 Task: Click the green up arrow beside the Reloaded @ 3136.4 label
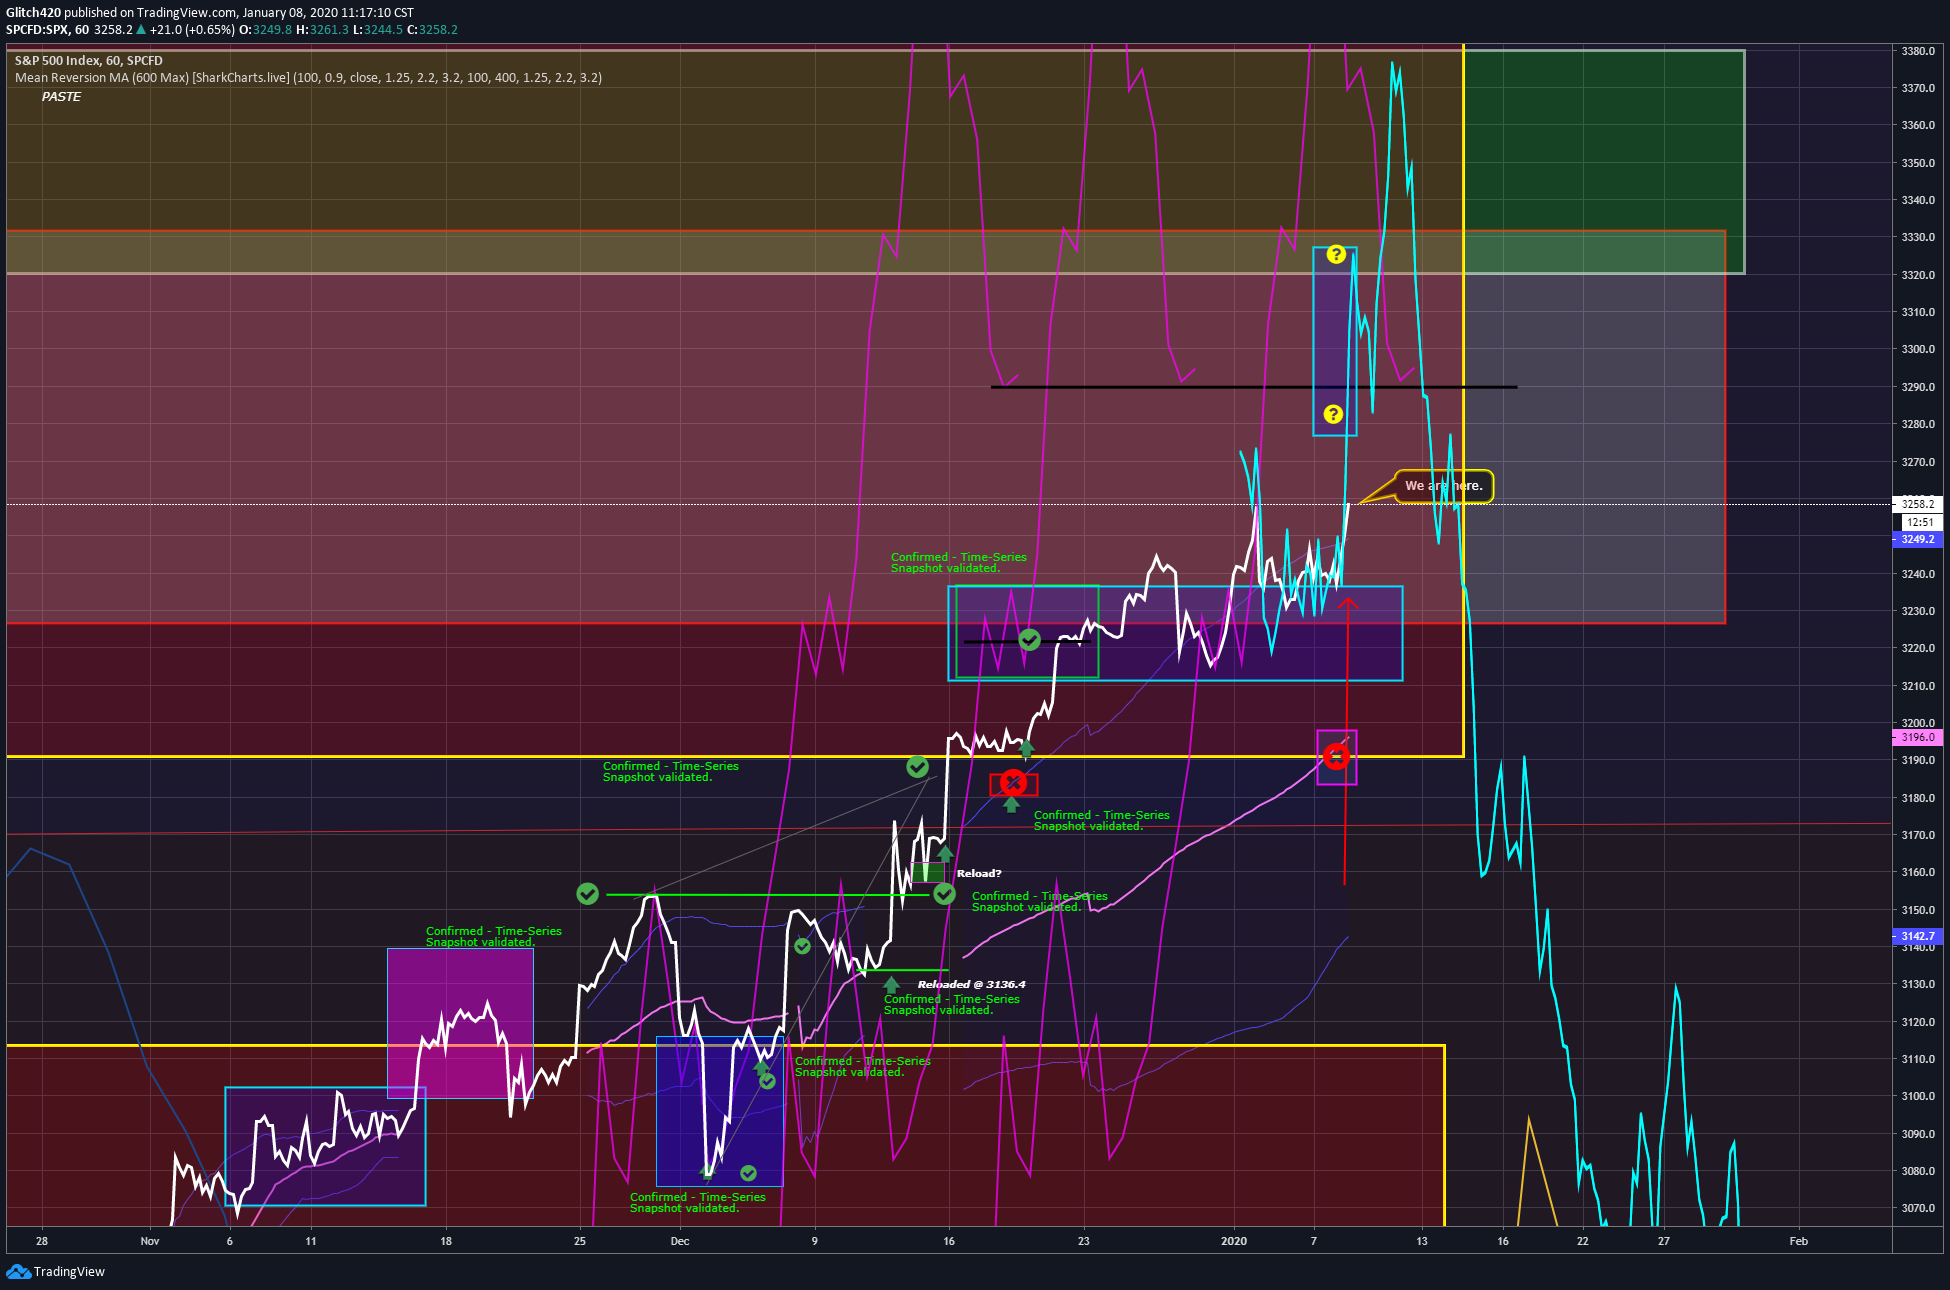click(891, 985)
